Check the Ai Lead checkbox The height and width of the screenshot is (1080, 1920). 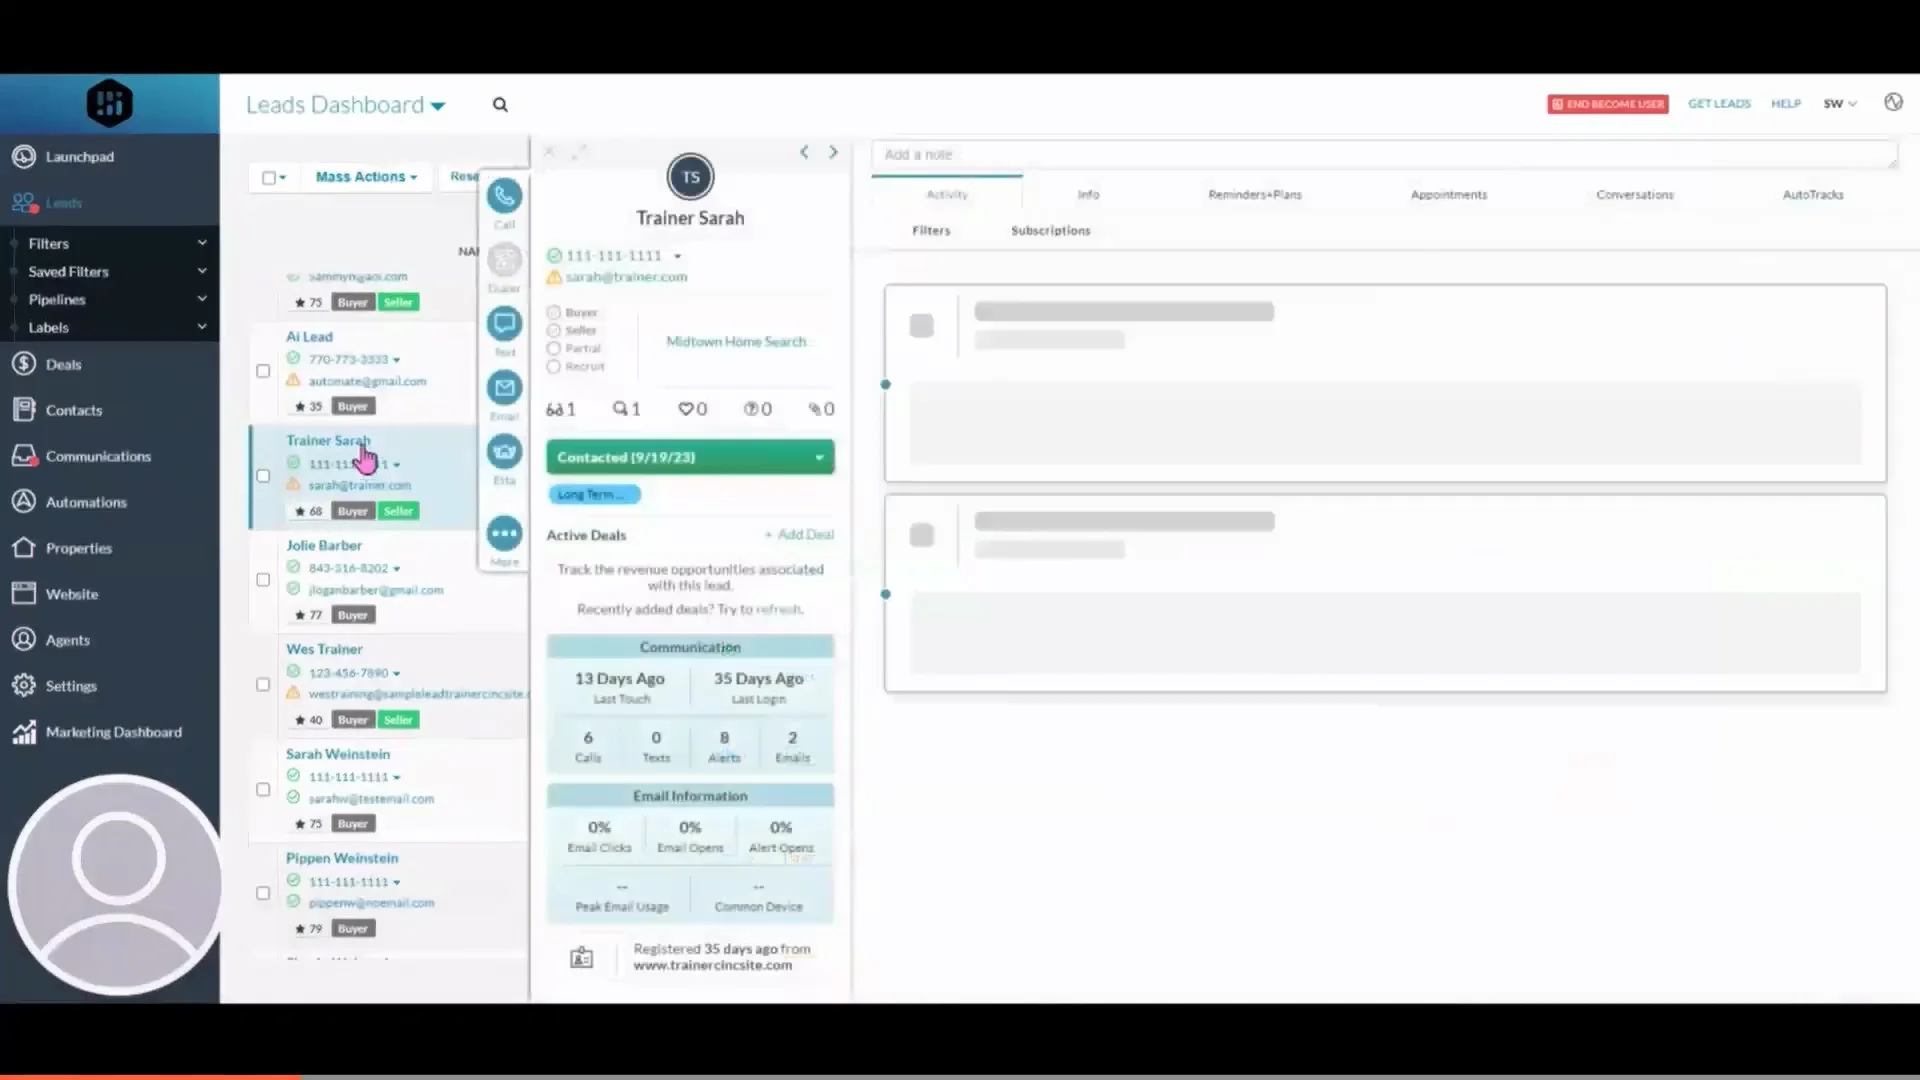263,371
